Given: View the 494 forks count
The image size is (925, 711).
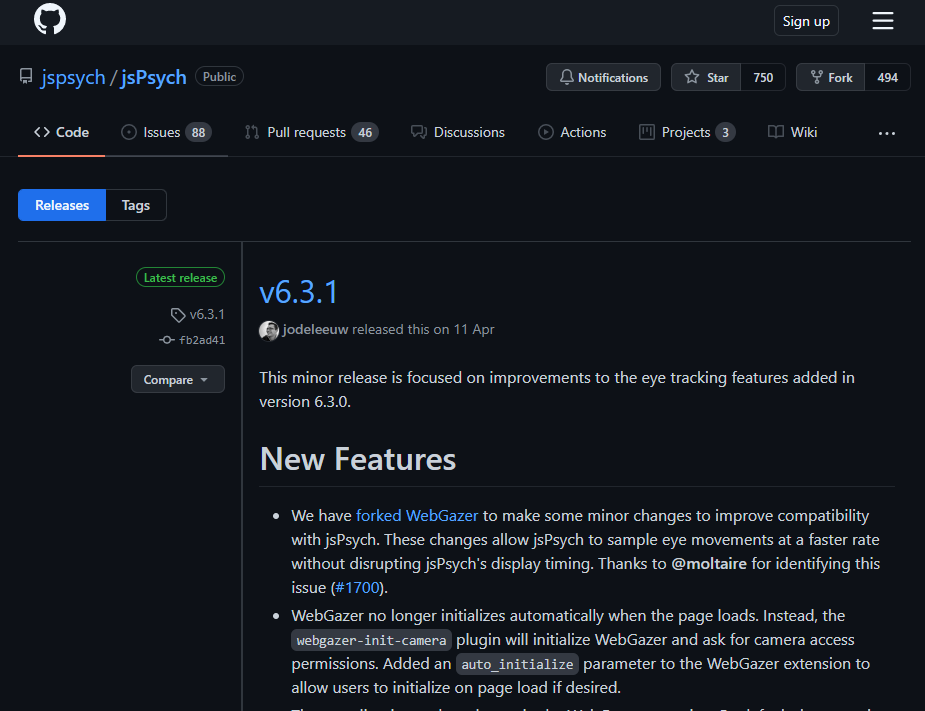Looking at the screenshot, I should point(887,77).
